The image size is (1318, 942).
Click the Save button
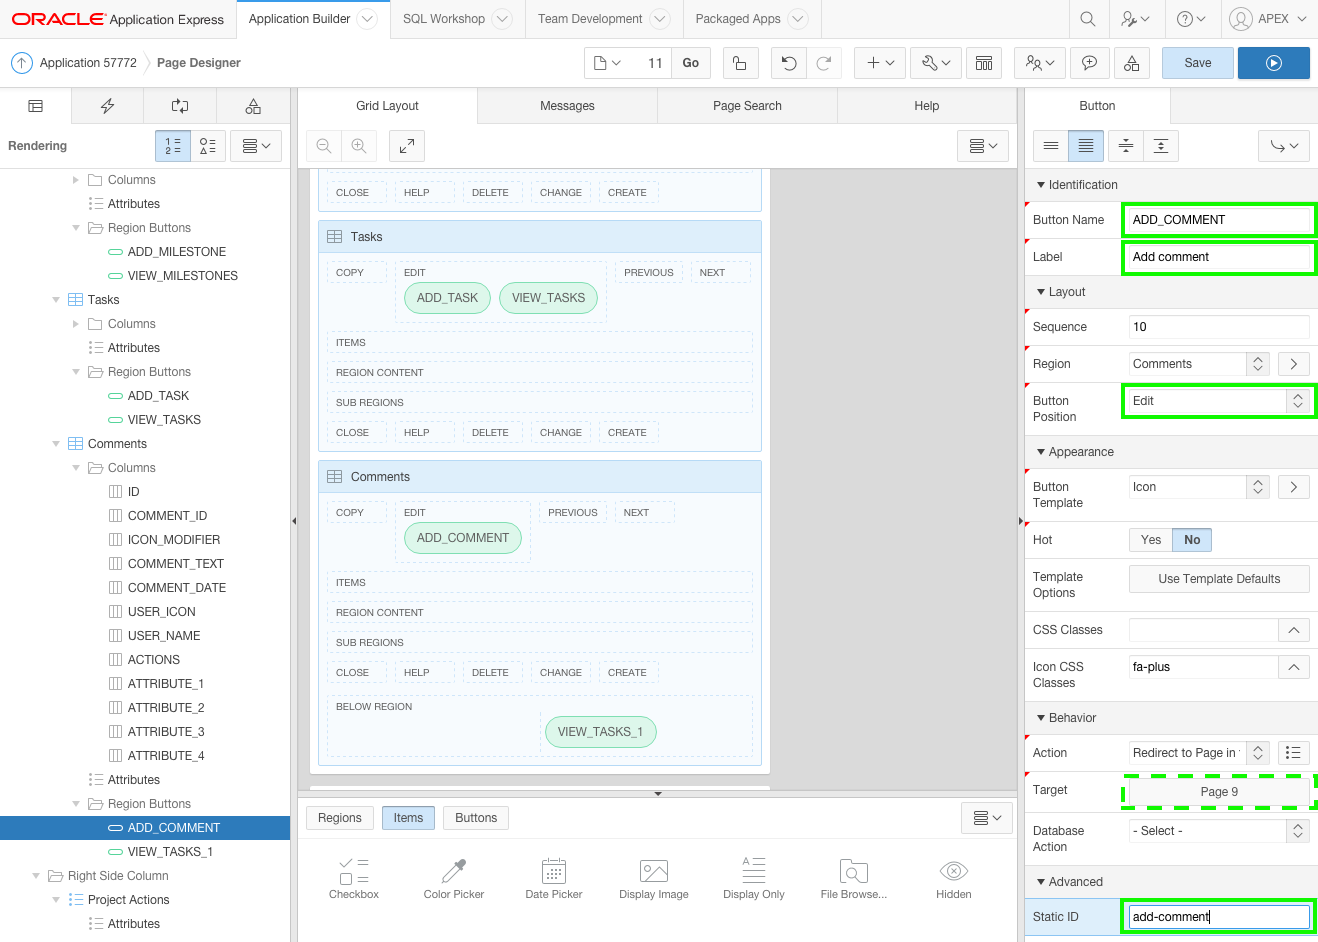point(1197,63)
